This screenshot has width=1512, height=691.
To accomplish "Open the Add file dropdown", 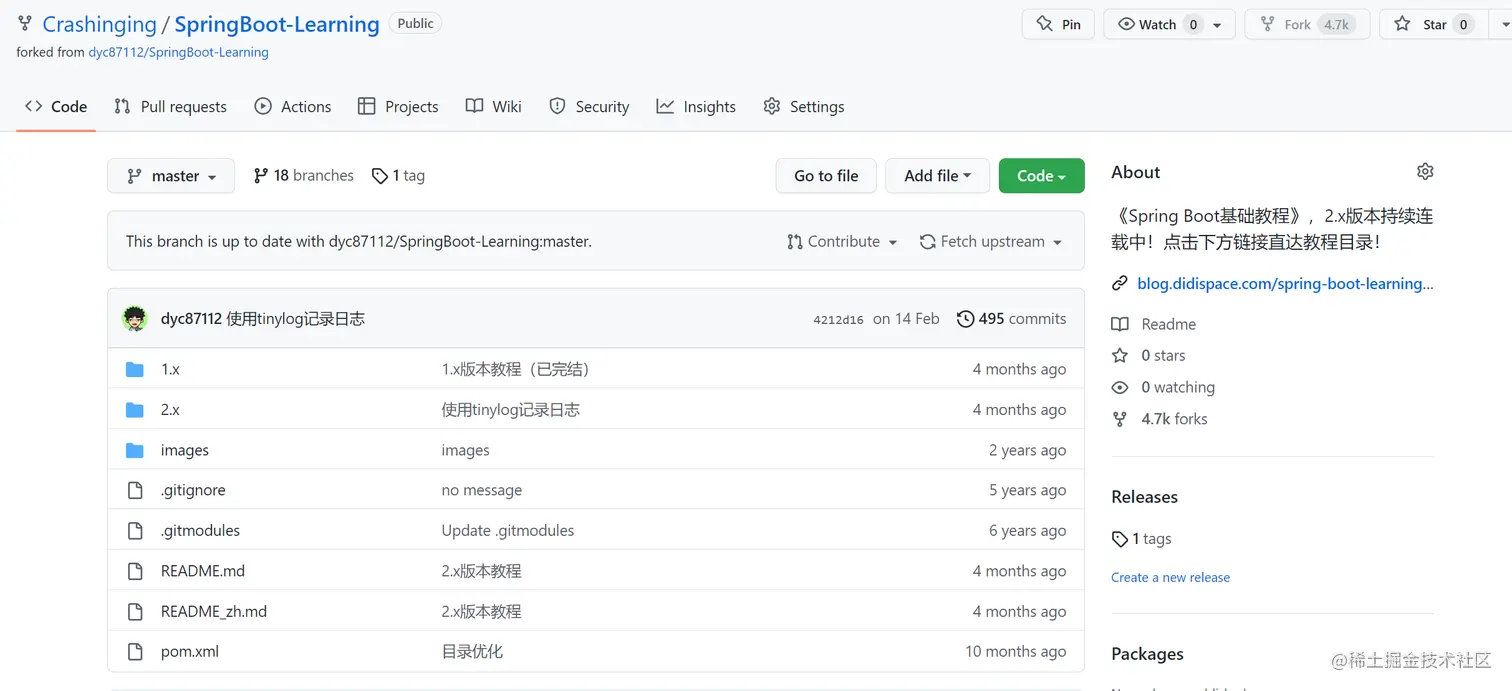I will click(x=938, y=176).
